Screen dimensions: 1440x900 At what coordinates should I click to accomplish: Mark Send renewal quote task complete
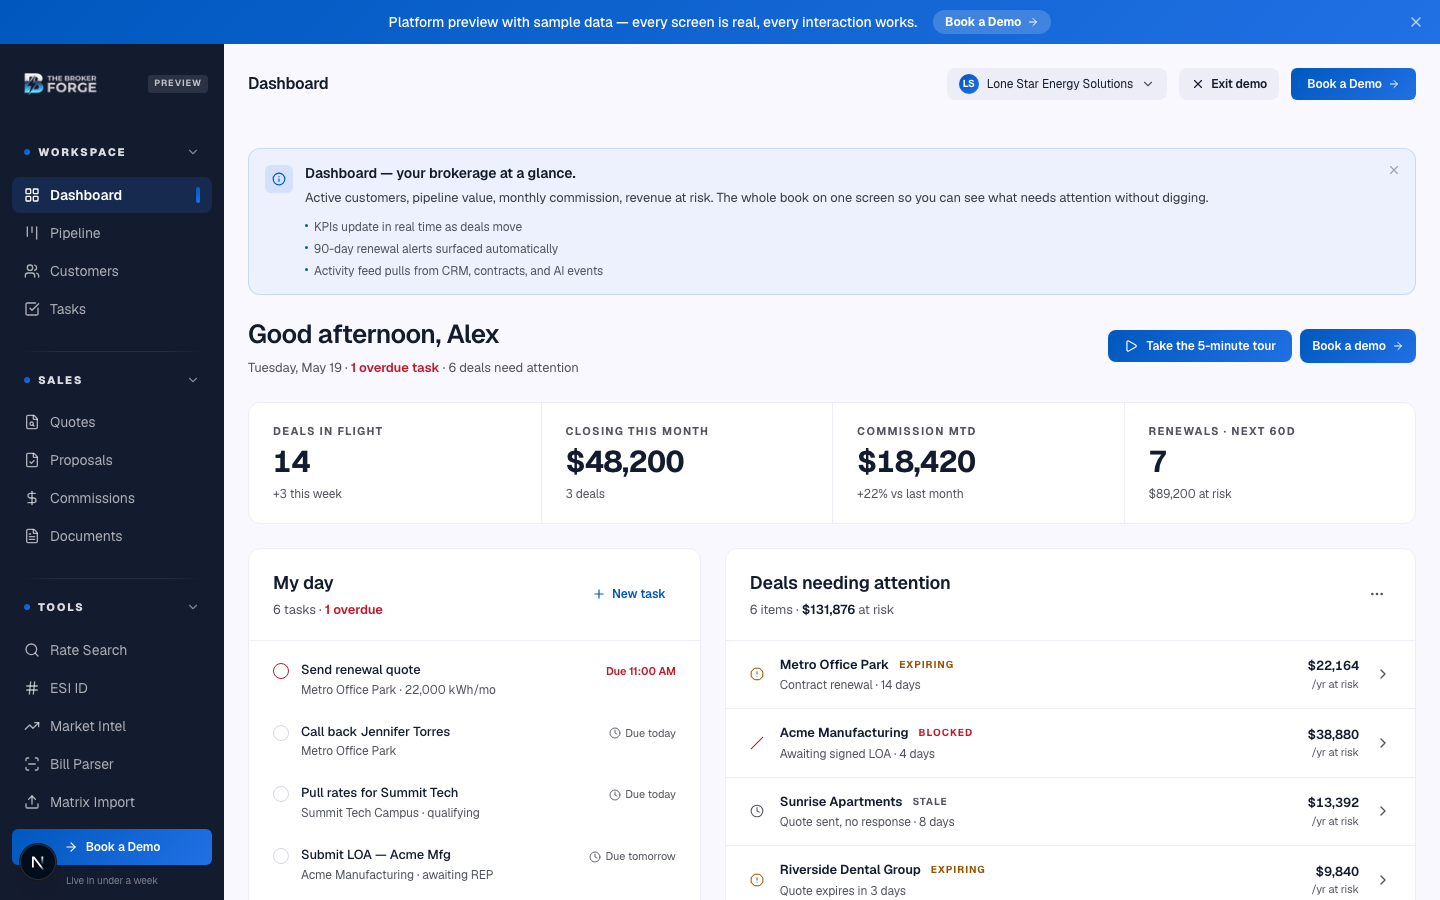pyautogui.click(x=281, y=671)
